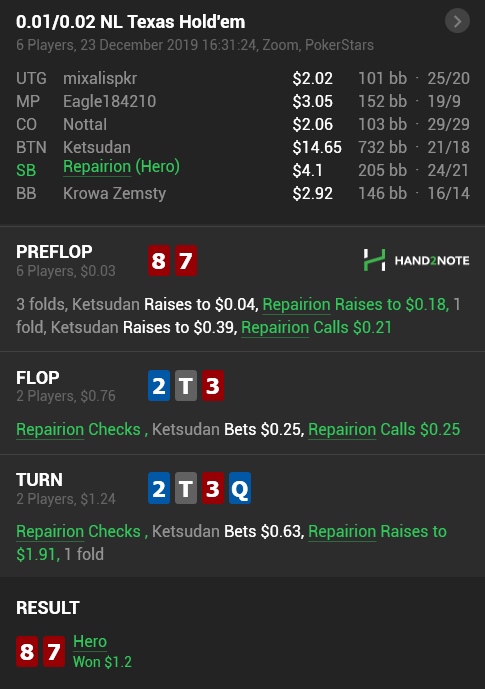Click the gray T card on the flop
Image resolution: width=485 pixels, height=689 pixels.
pos(186,386)
